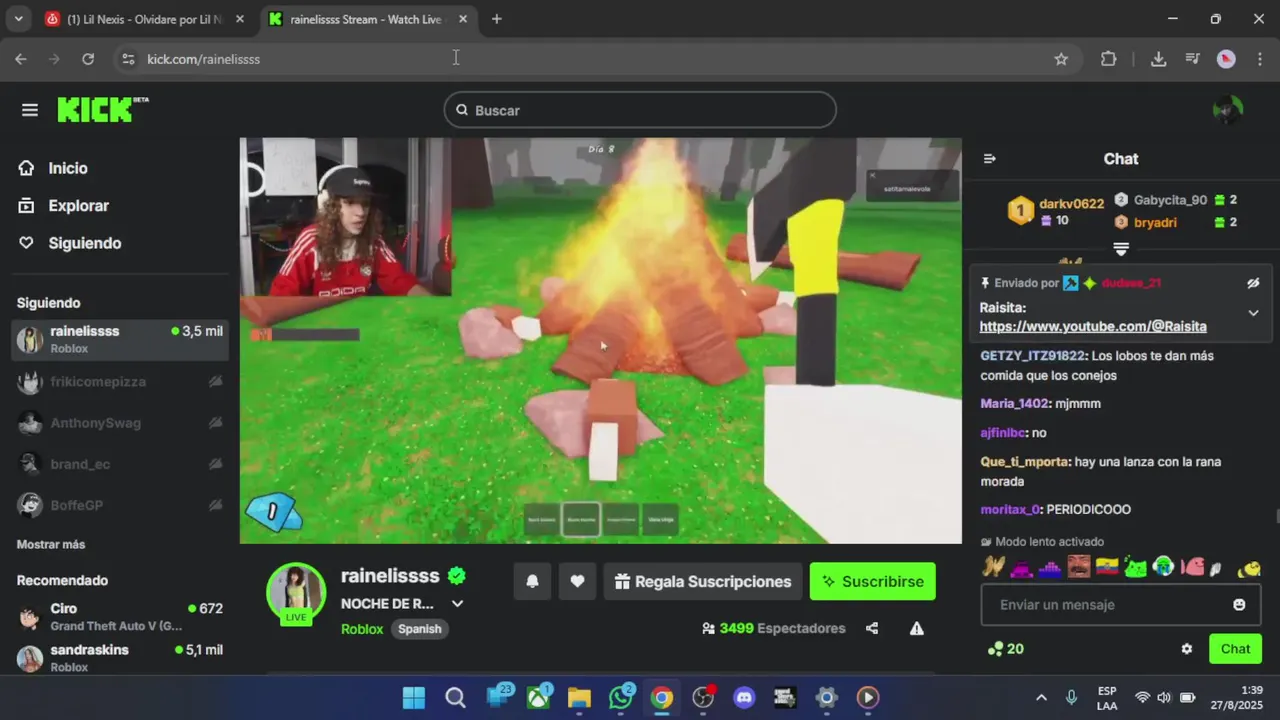
Task: Open the user avatar menu in the Kick header
Action: tap(1227, 110)
